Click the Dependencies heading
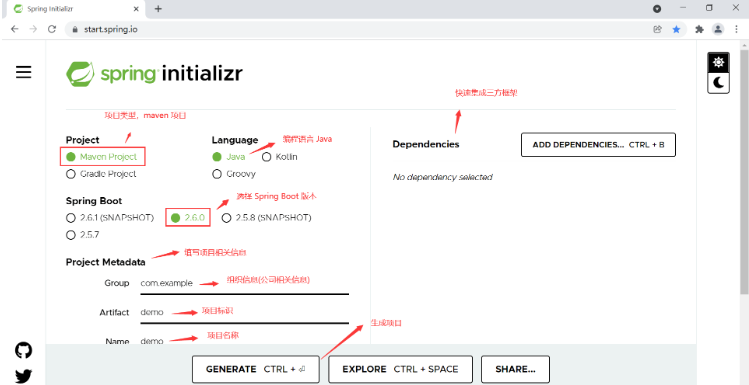 click(x=426, y=144)
